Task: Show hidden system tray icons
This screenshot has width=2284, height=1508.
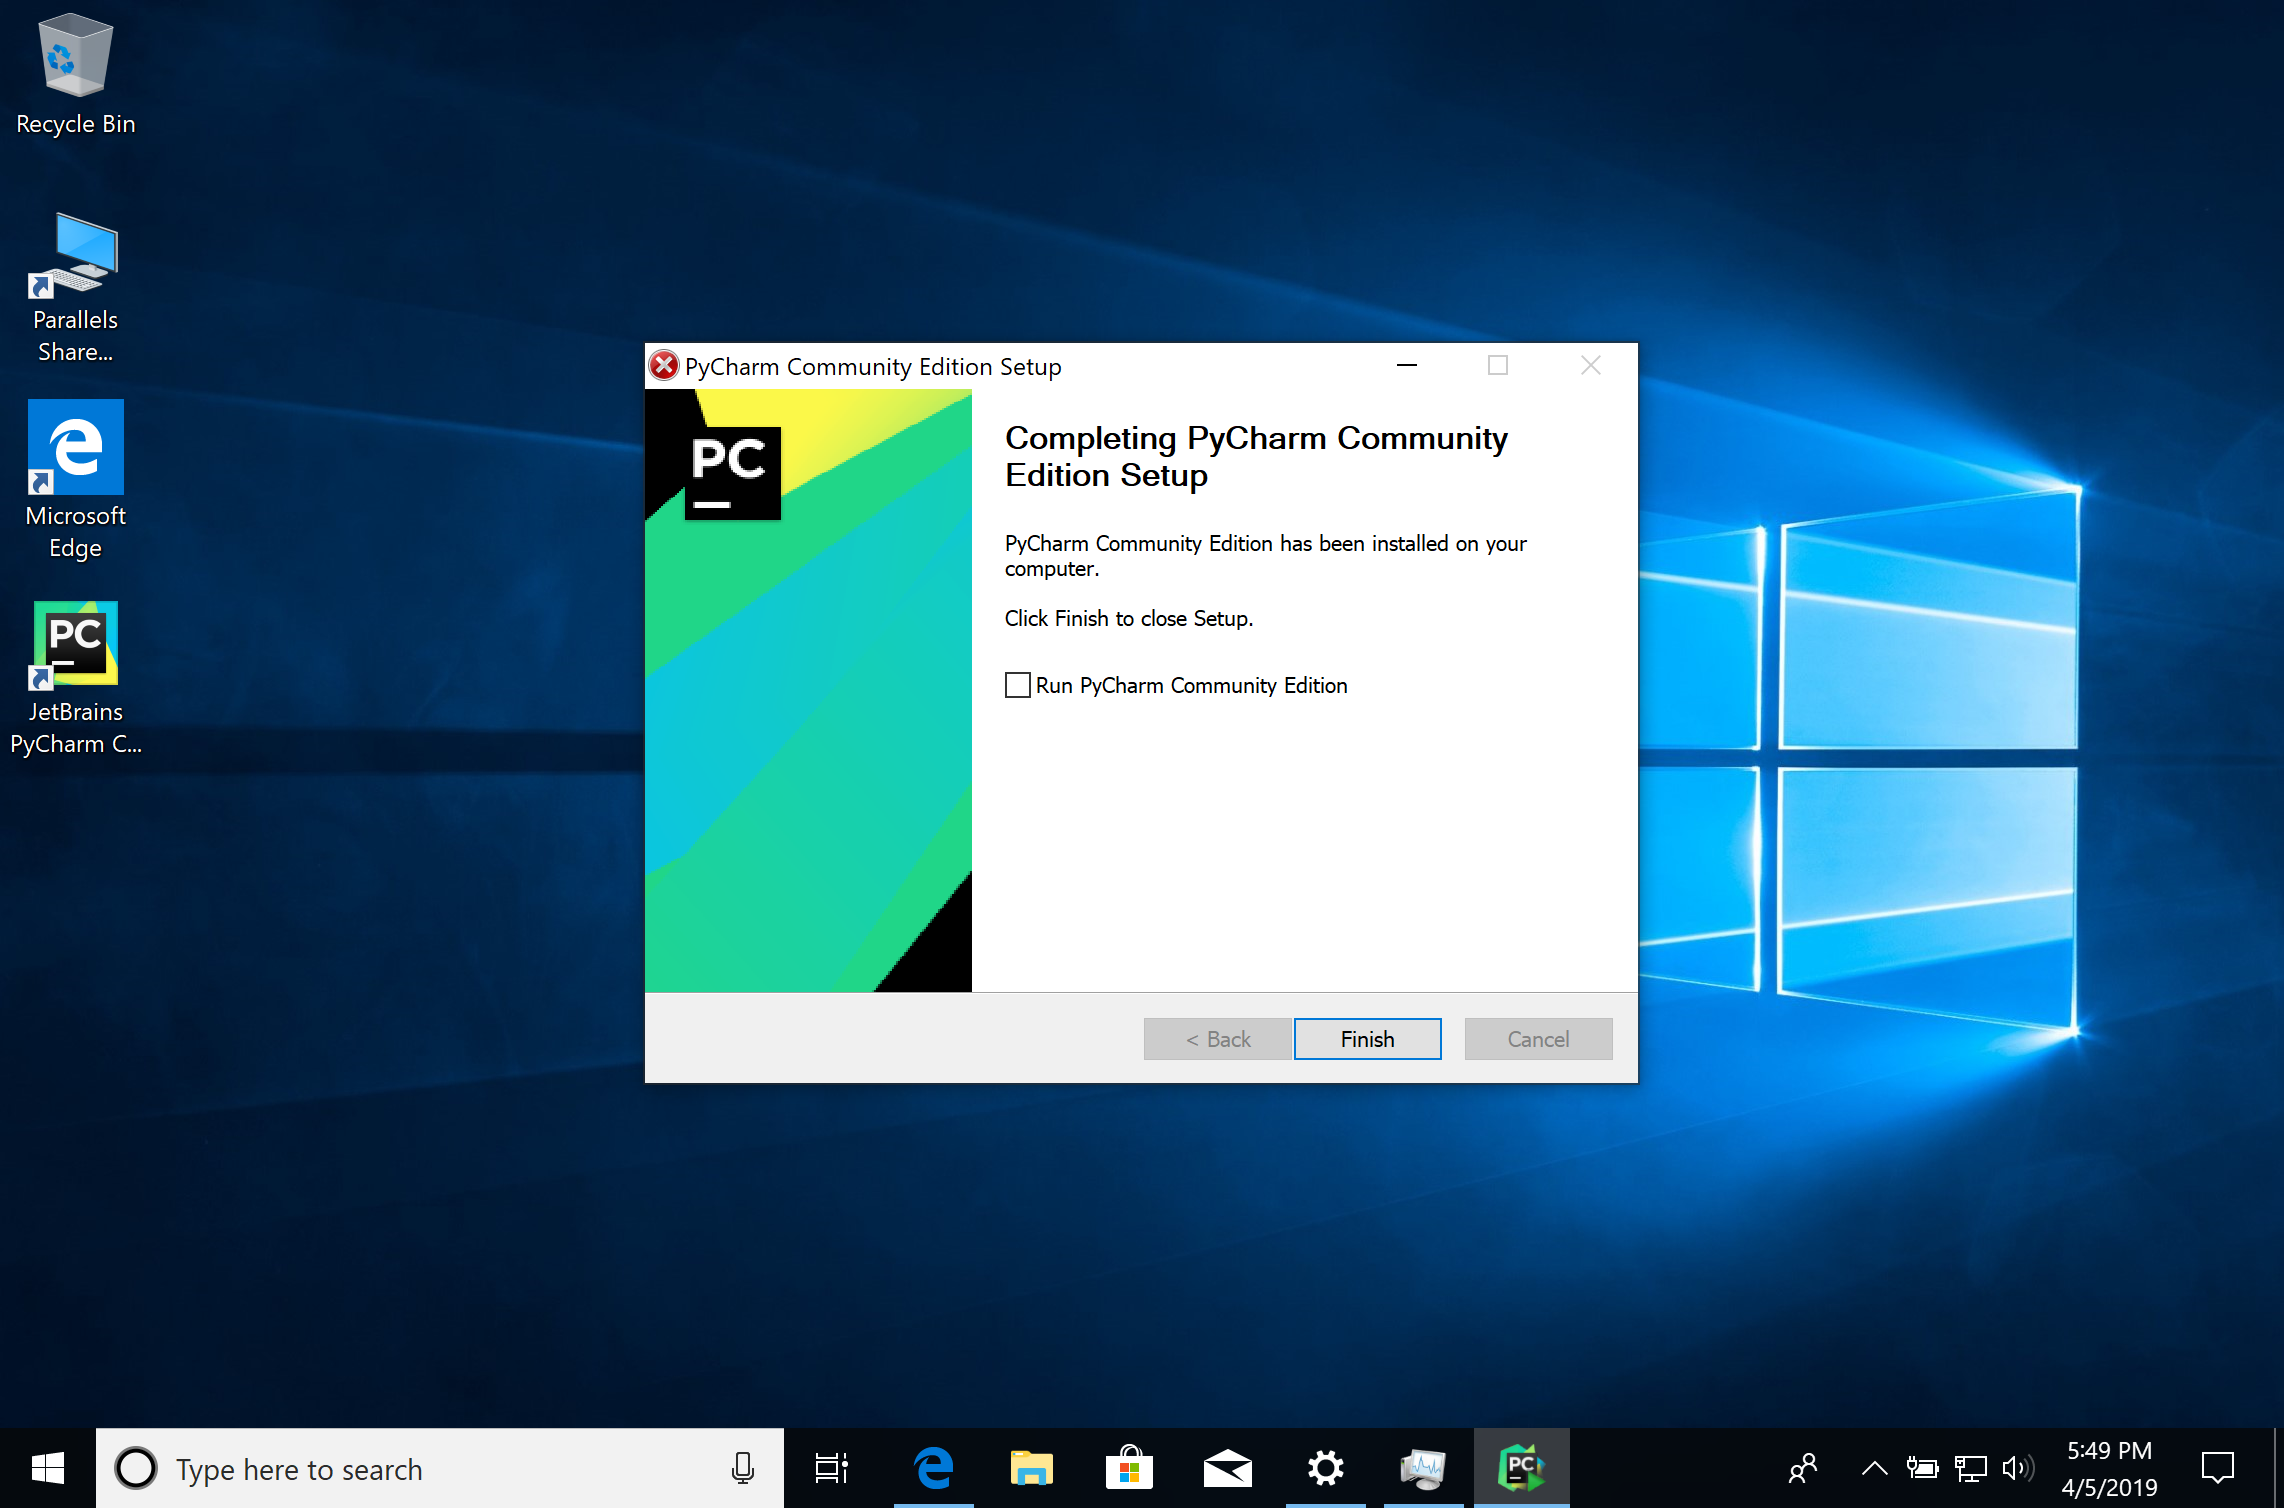Action: point(1874,1468)
